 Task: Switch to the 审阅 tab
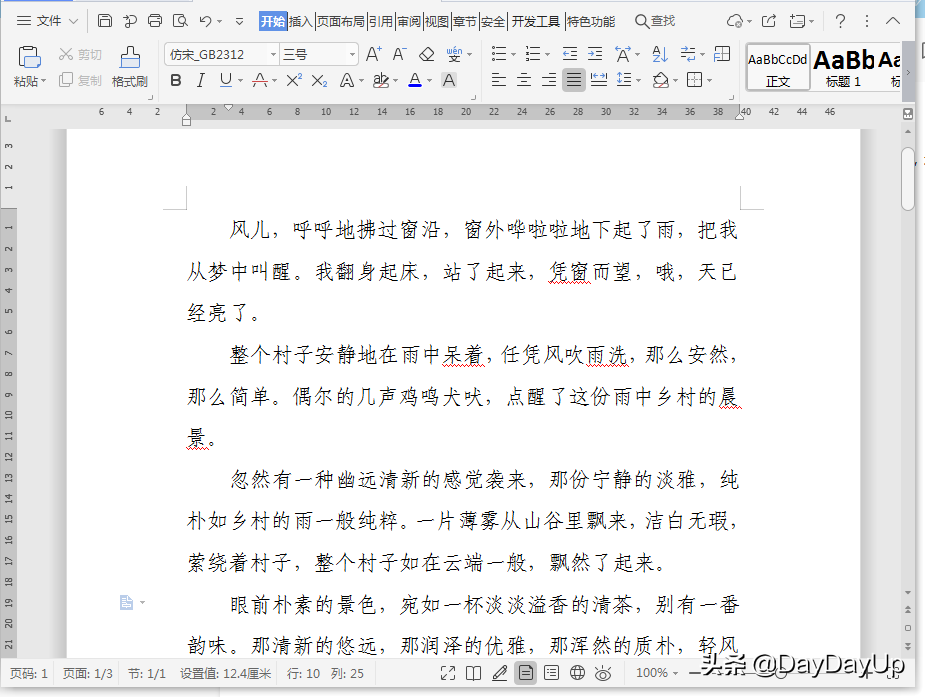pos(409,21)
